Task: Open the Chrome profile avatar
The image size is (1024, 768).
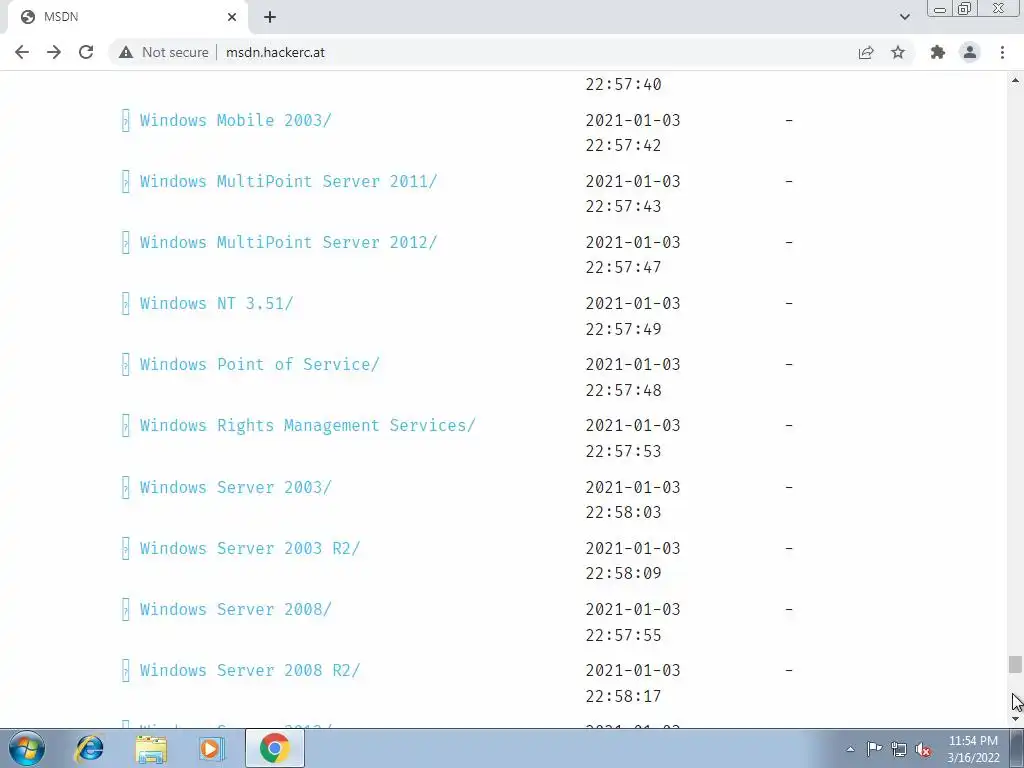Action: click(x=970, y=52)
